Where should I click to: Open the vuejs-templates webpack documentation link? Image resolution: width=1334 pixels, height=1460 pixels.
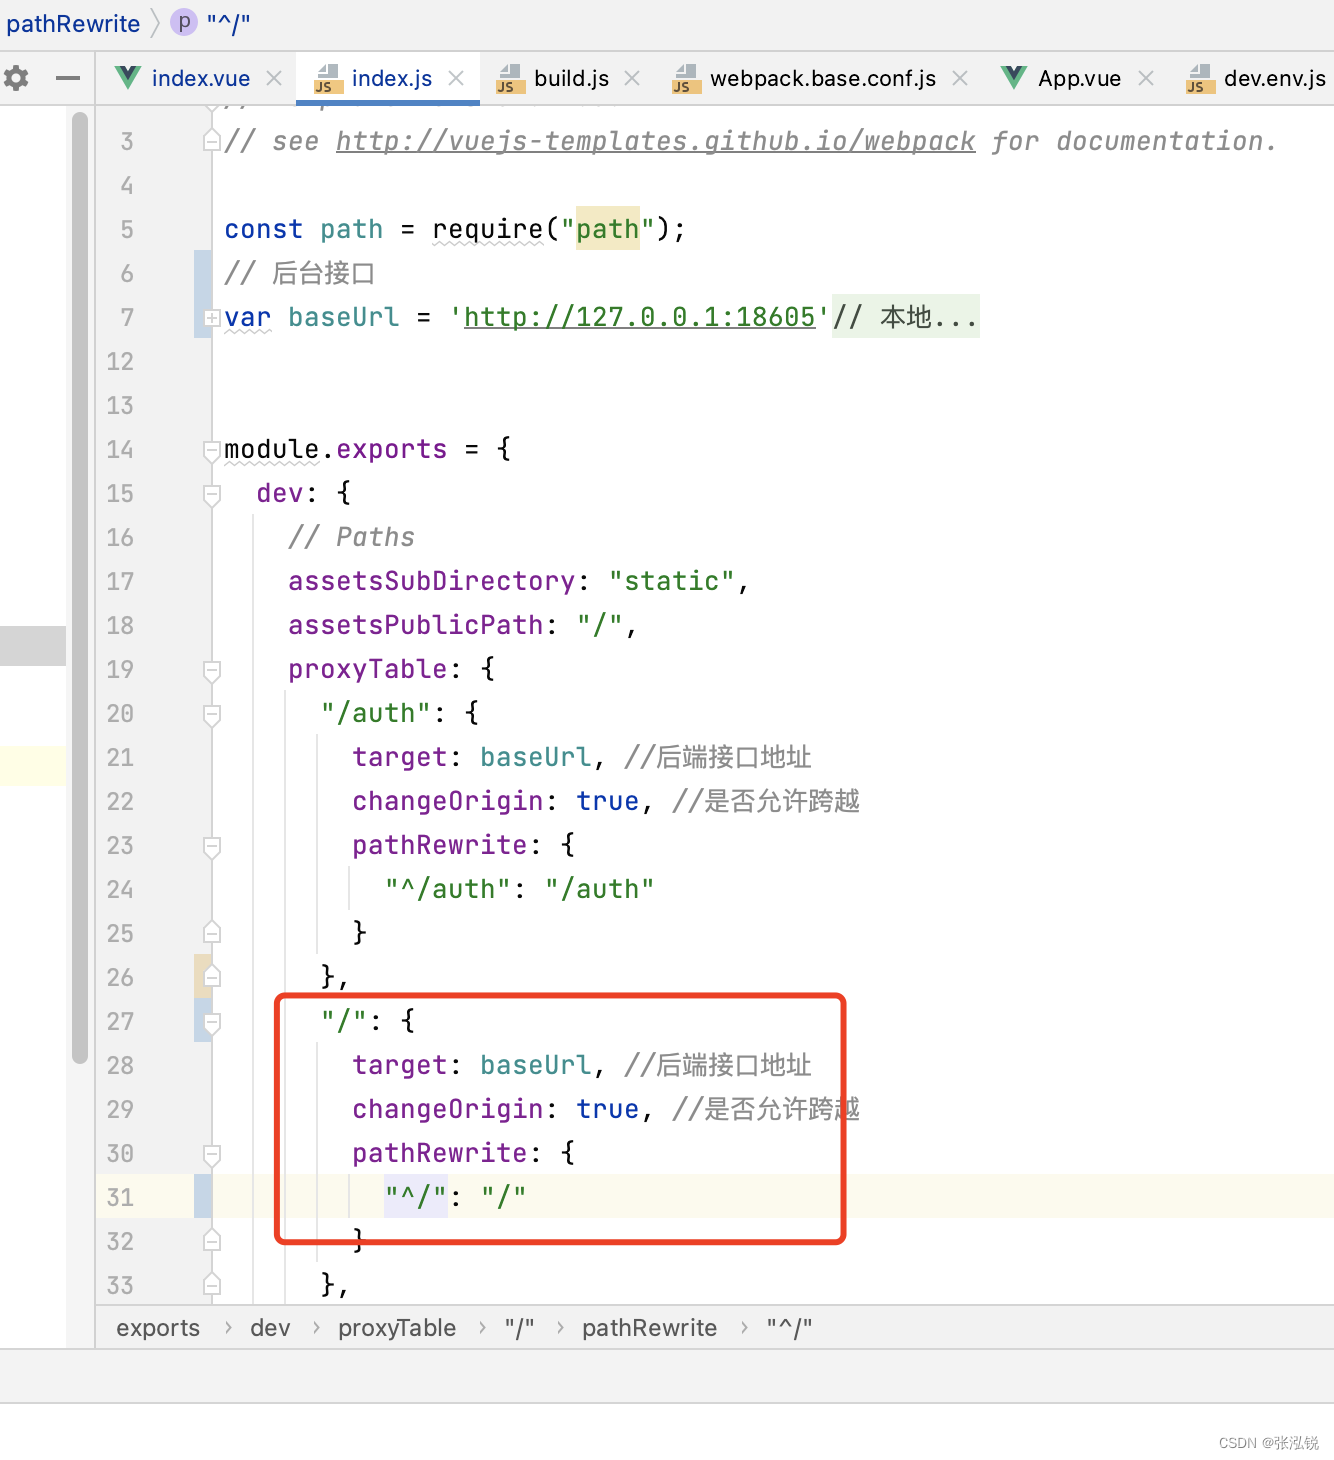[655, 141]
